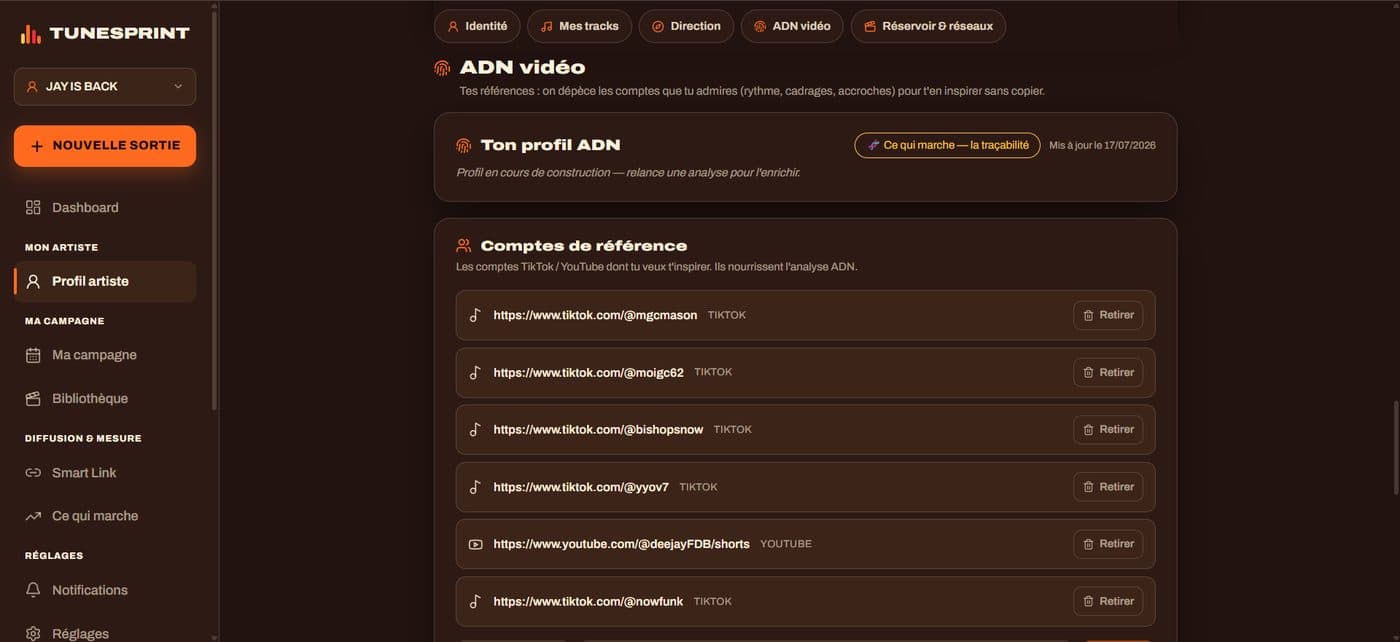This screenshot has height=642, width=1400.
Task: Switch to the Direction tab
Action: (x=686, y=26)
